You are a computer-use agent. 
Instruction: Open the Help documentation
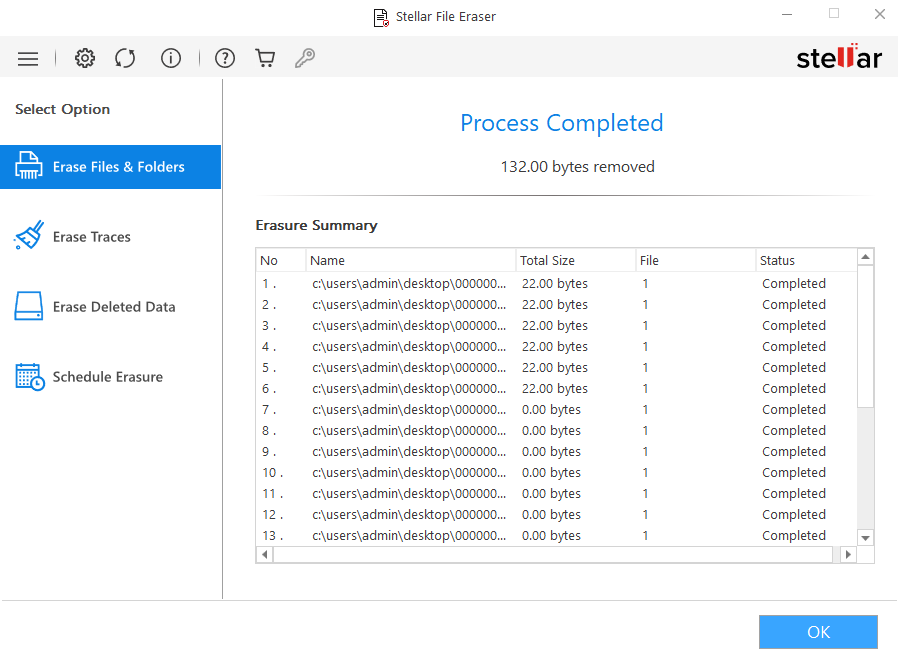(x=225, y=58)
